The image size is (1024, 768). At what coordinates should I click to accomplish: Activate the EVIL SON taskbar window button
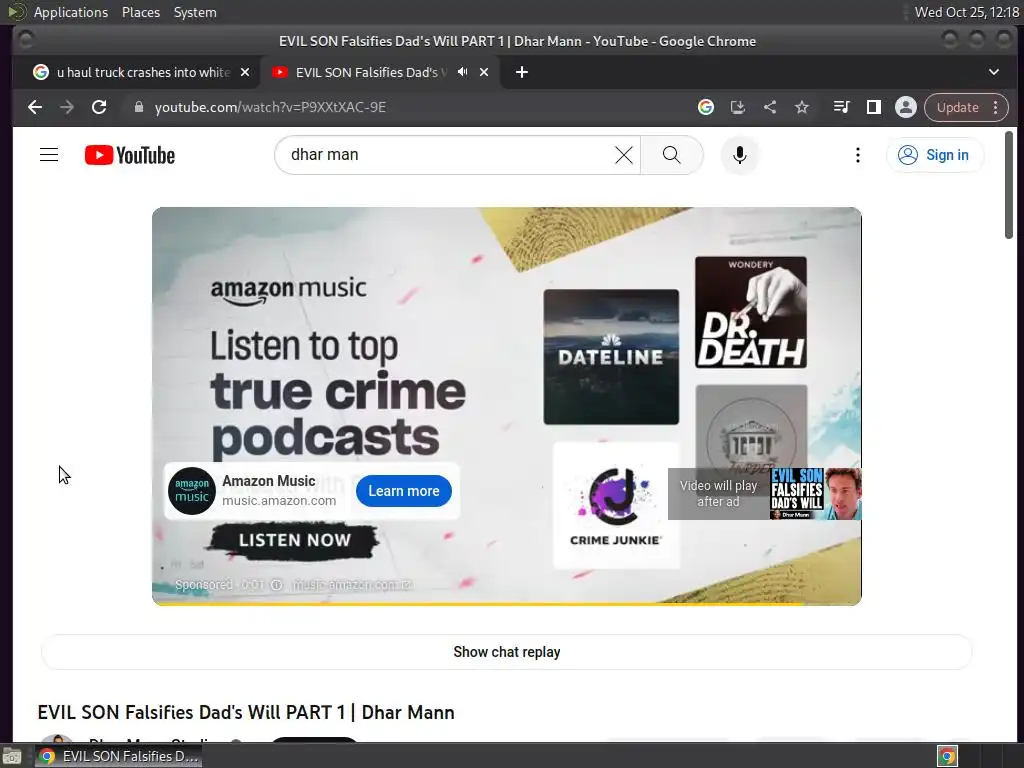pyautogui.click(x=119, y=756)
